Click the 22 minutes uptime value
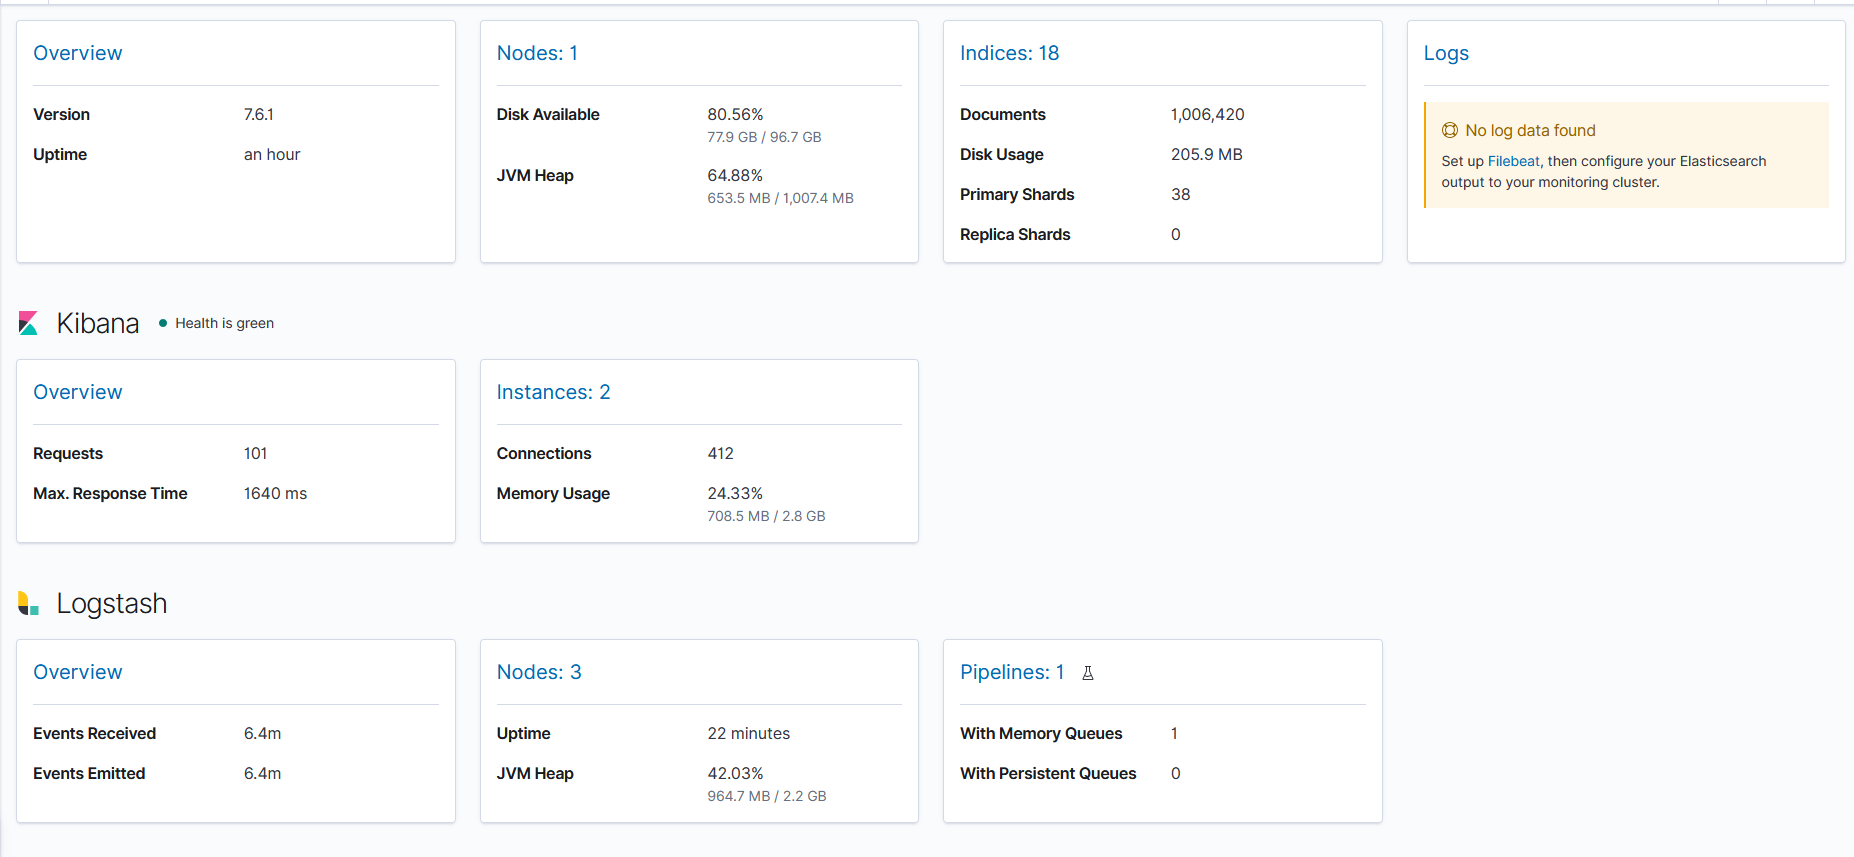 (x=749, y=733)
